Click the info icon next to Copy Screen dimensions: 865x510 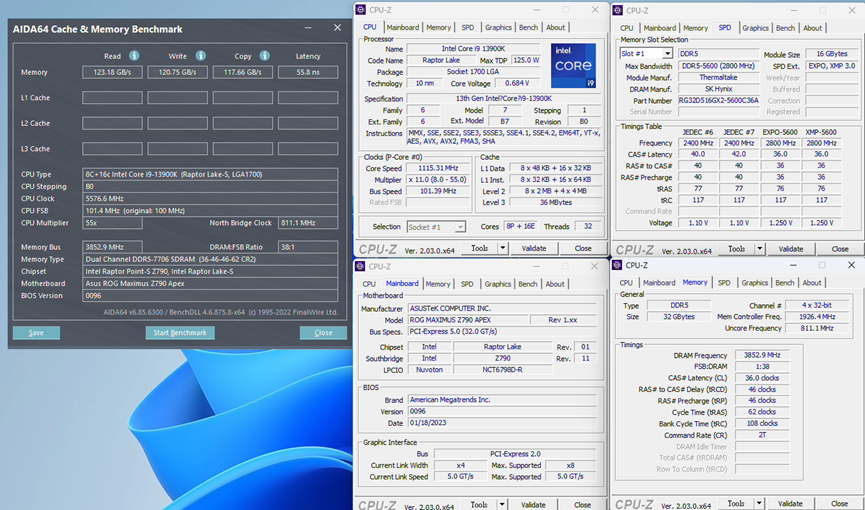pos(265,56)
